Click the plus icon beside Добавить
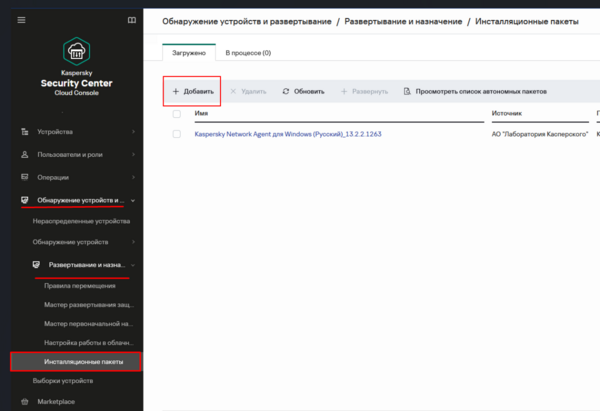Image resolution: width=600 pixels, height=411 pixels. [x=176, y=91]
